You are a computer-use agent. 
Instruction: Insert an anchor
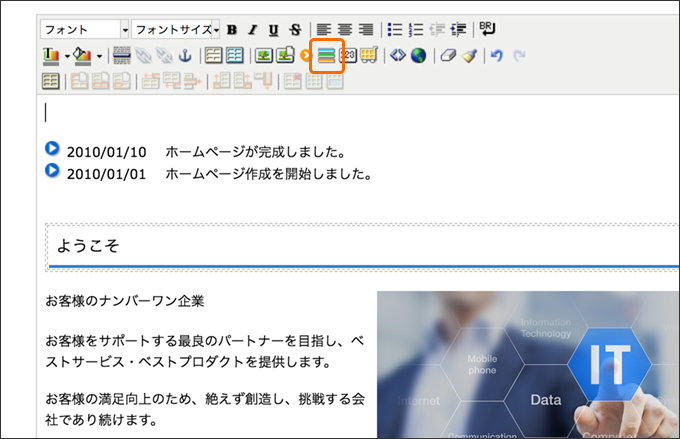pyautogui.click(x=185, y=56)
